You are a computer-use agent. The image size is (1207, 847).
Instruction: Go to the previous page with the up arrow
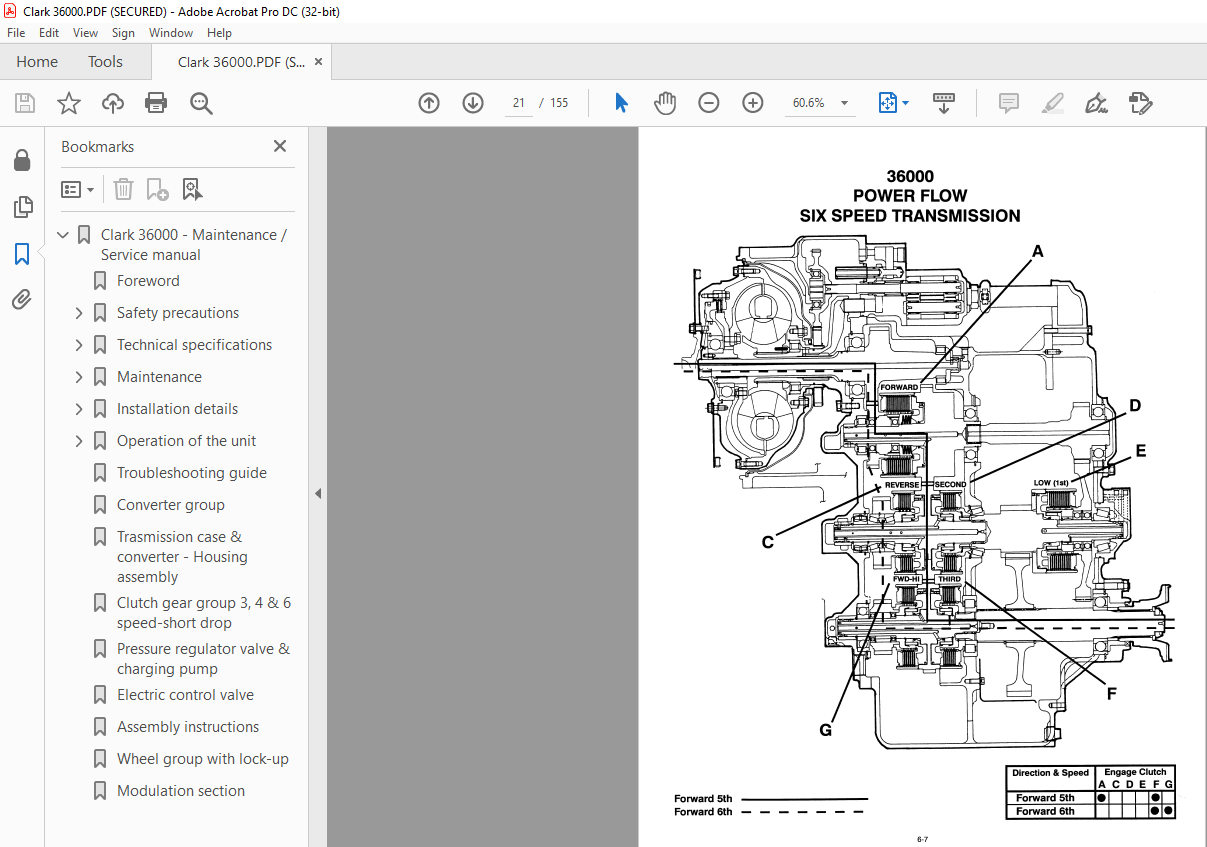429,103
